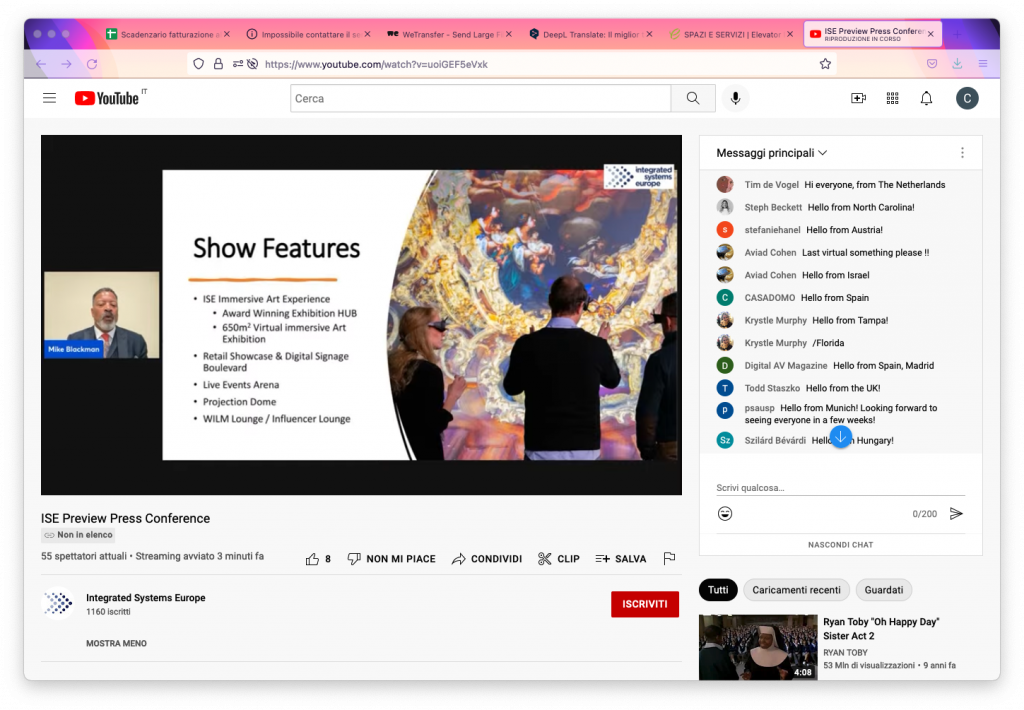Open the Ryan Toby "Oh Happy Day" title
This screenshot has height=710, width=1024.
[x=881, y=629]
